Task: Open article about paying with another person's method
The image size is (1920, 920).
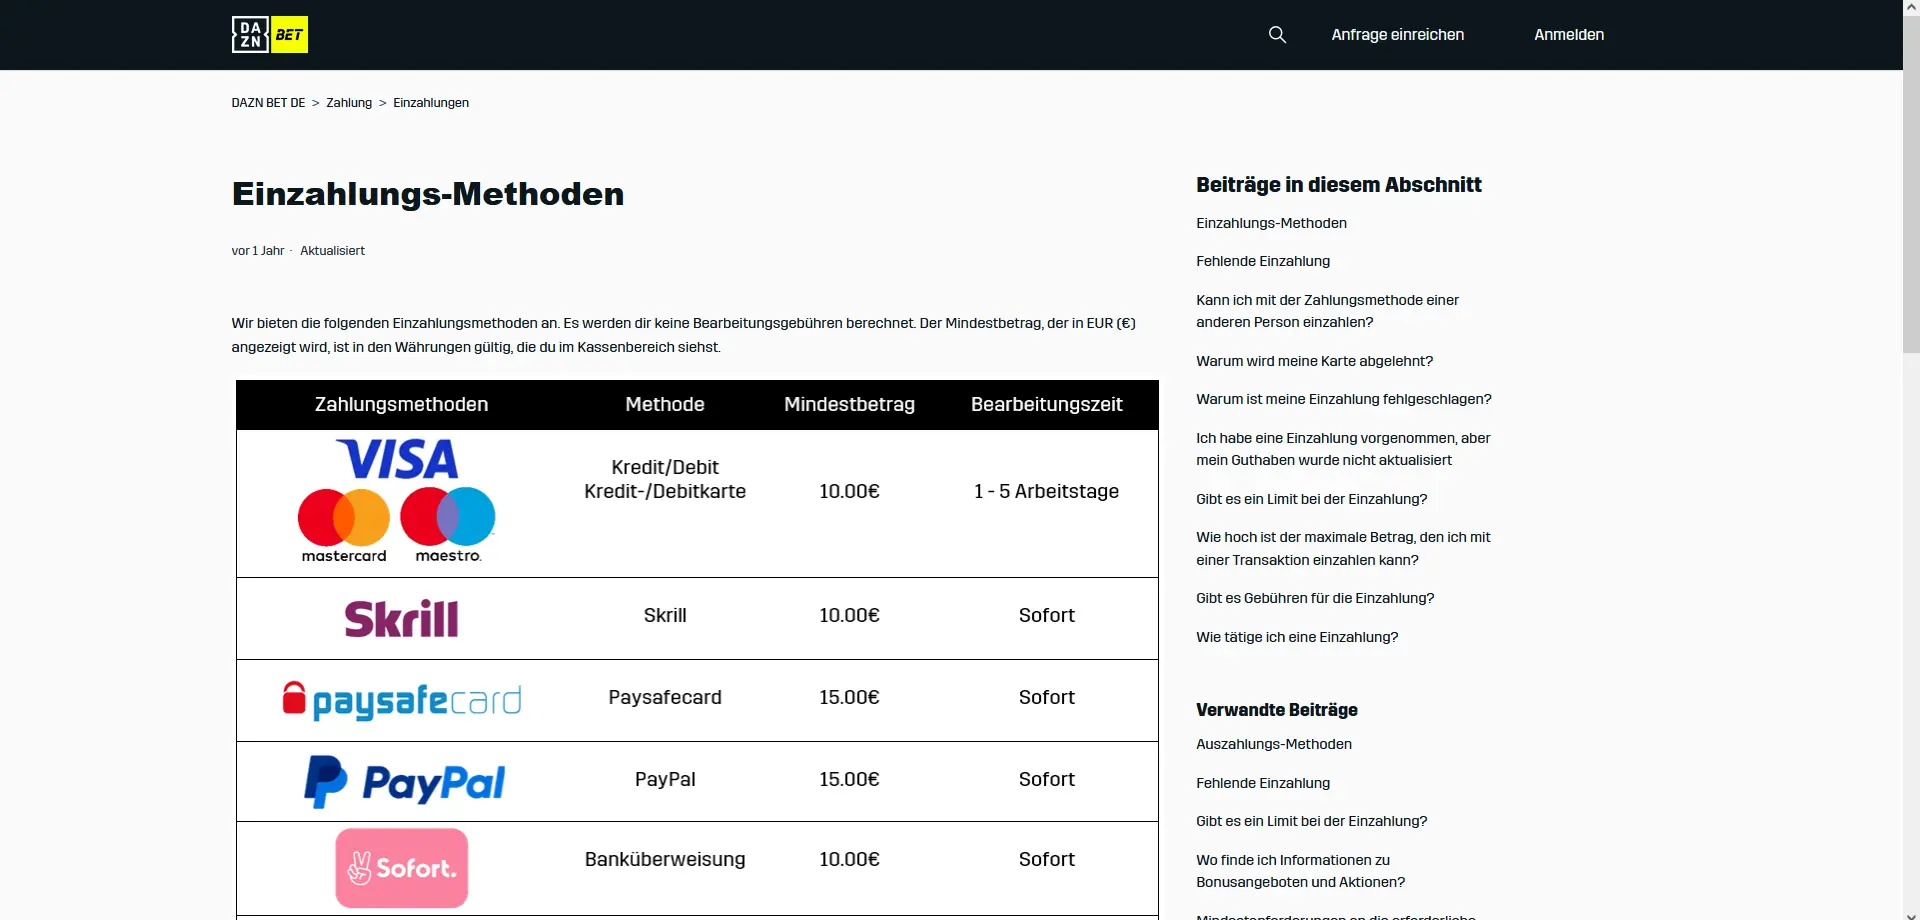Action: pyautogui.click(x=1327, y=311)
